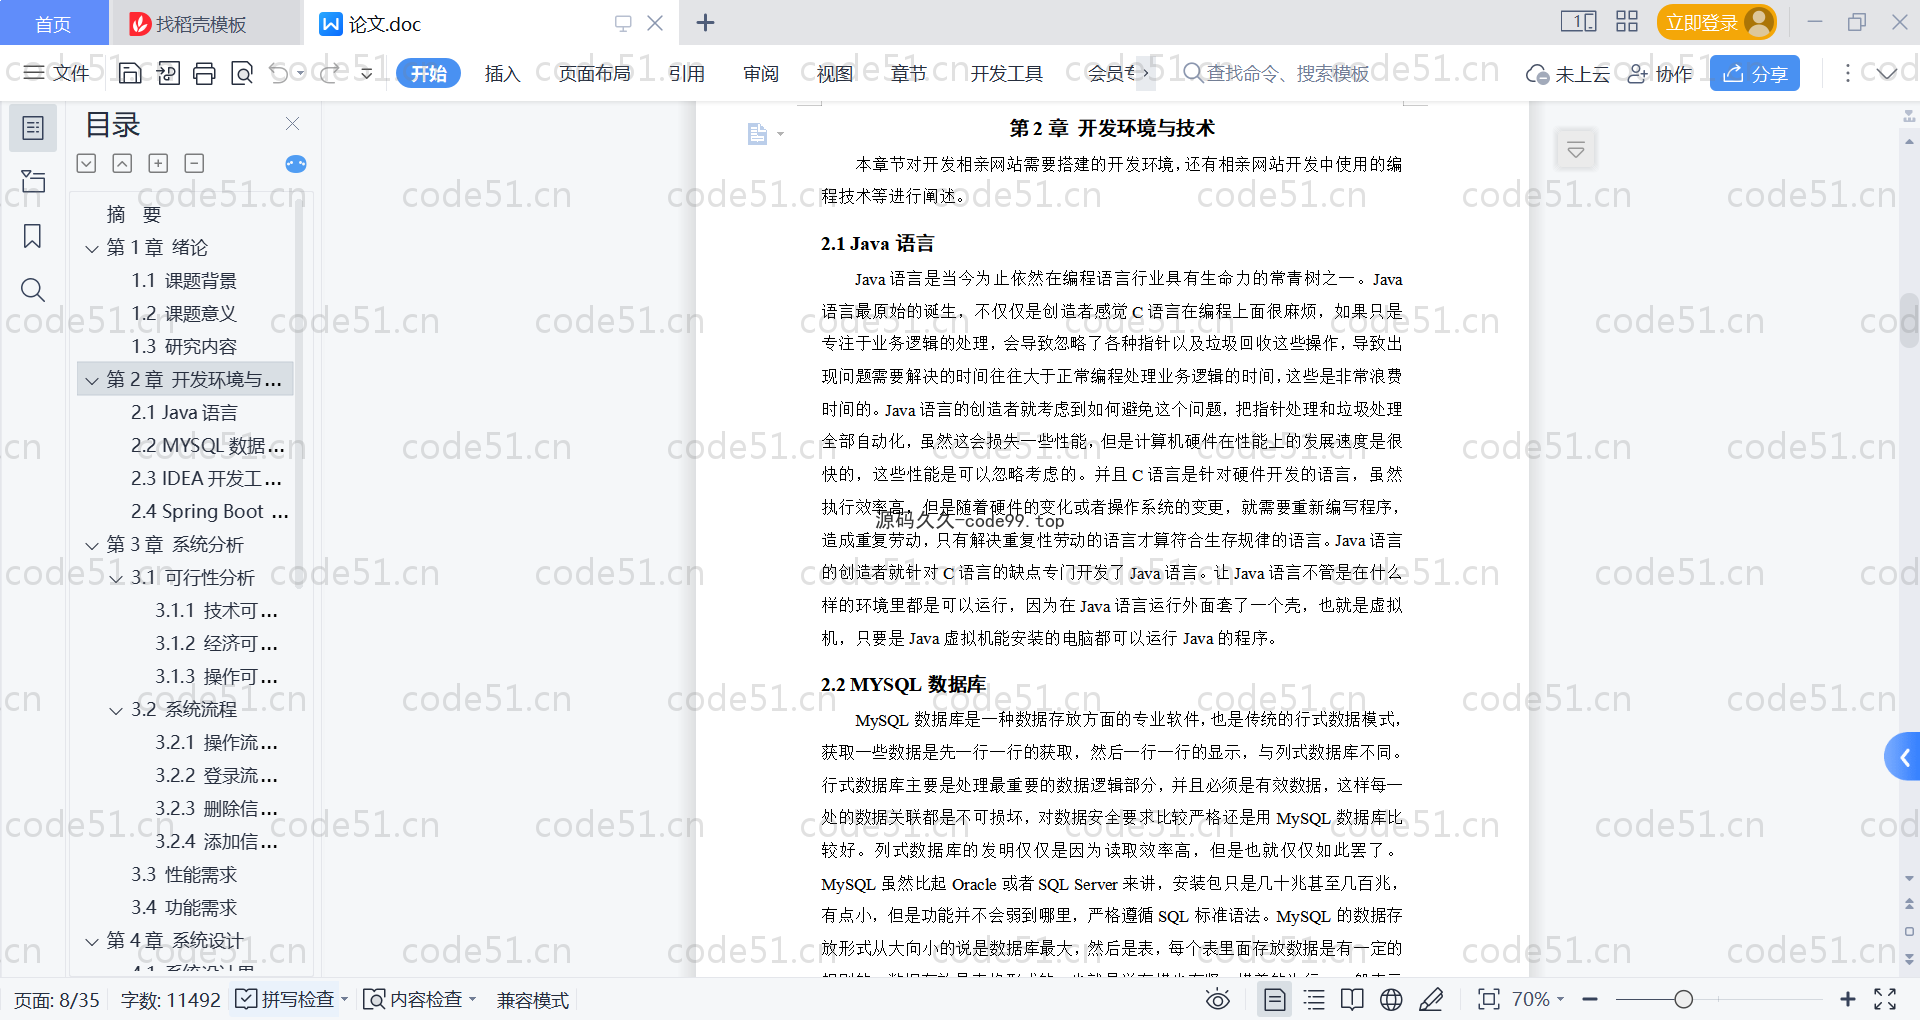Screen dimensions: 1920x1020
Task: Select the 页面布局 ribbon tab
Action: (x=594, y=73)
